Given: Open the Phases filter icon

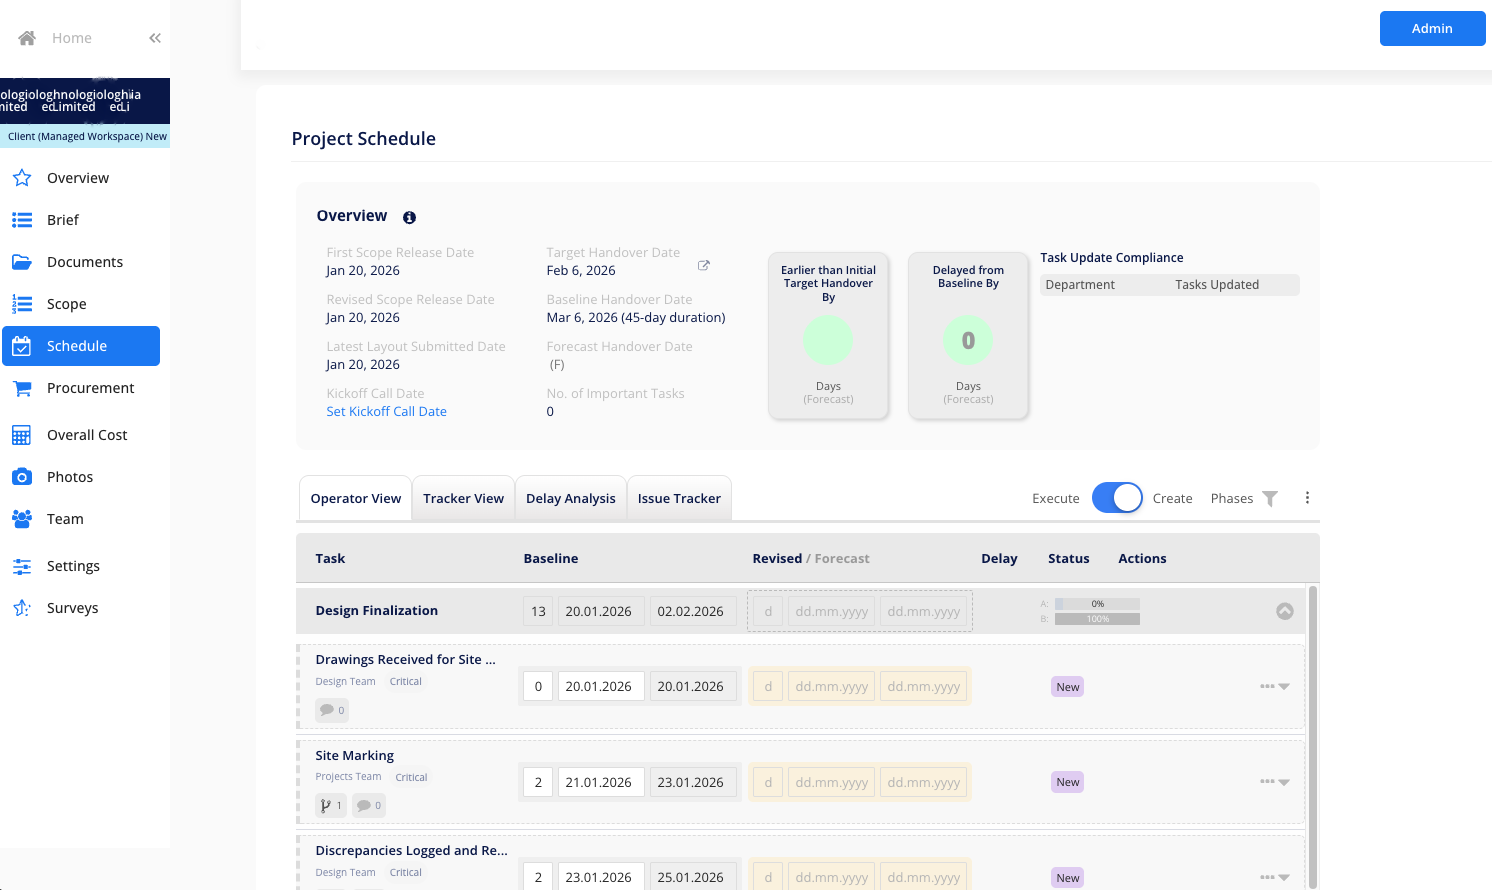Looking at the screenshot, I should (x=1270, y=497).
